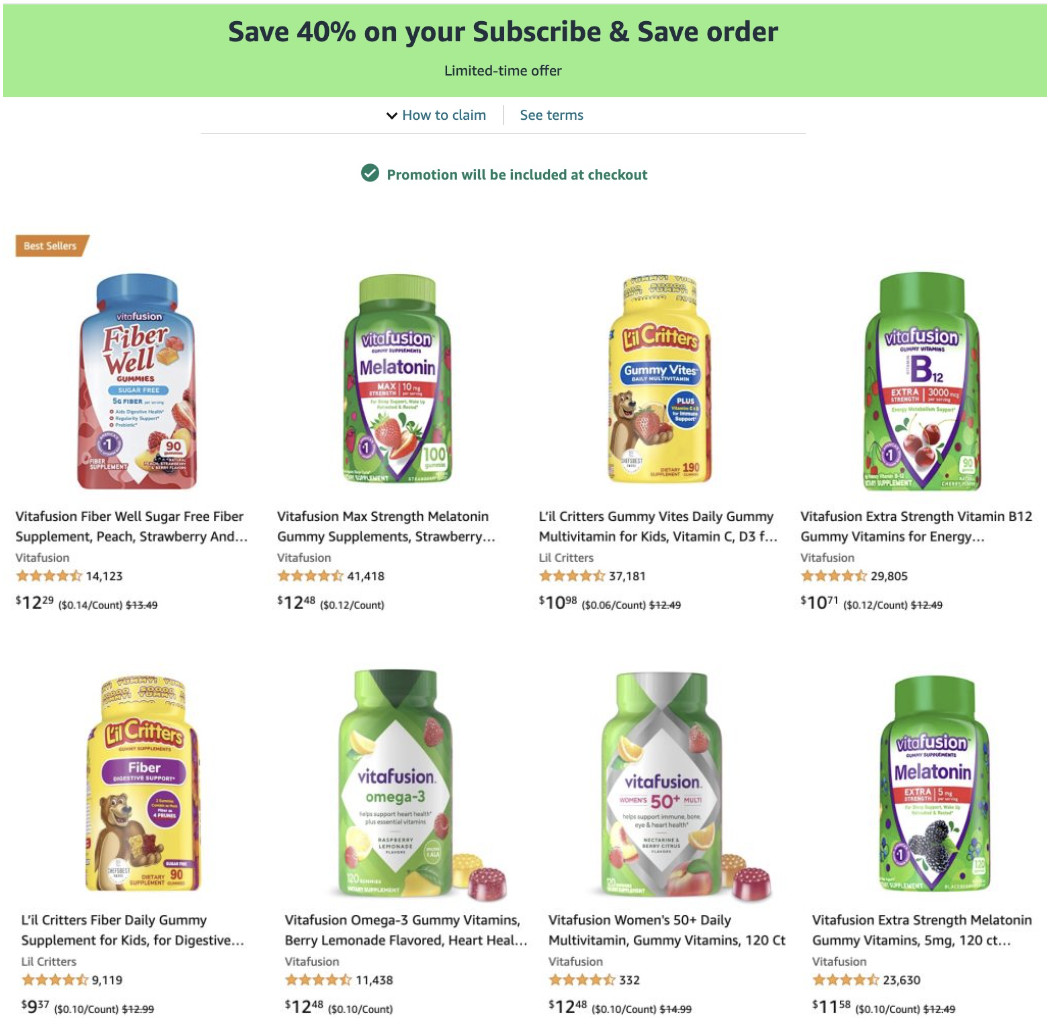Click the green promotion checkmark icon

[x=370, y=174]
